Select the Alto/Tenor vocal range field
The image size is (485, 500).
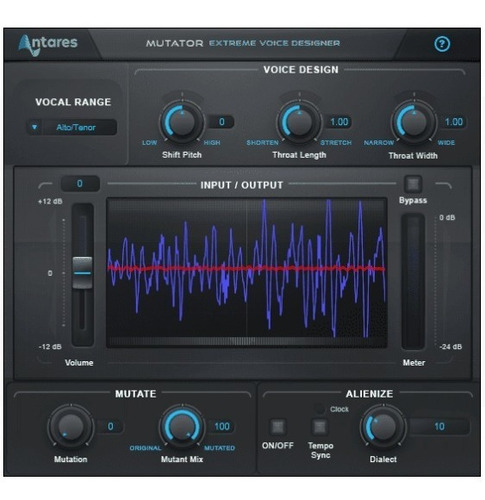[x=76, y=127]
